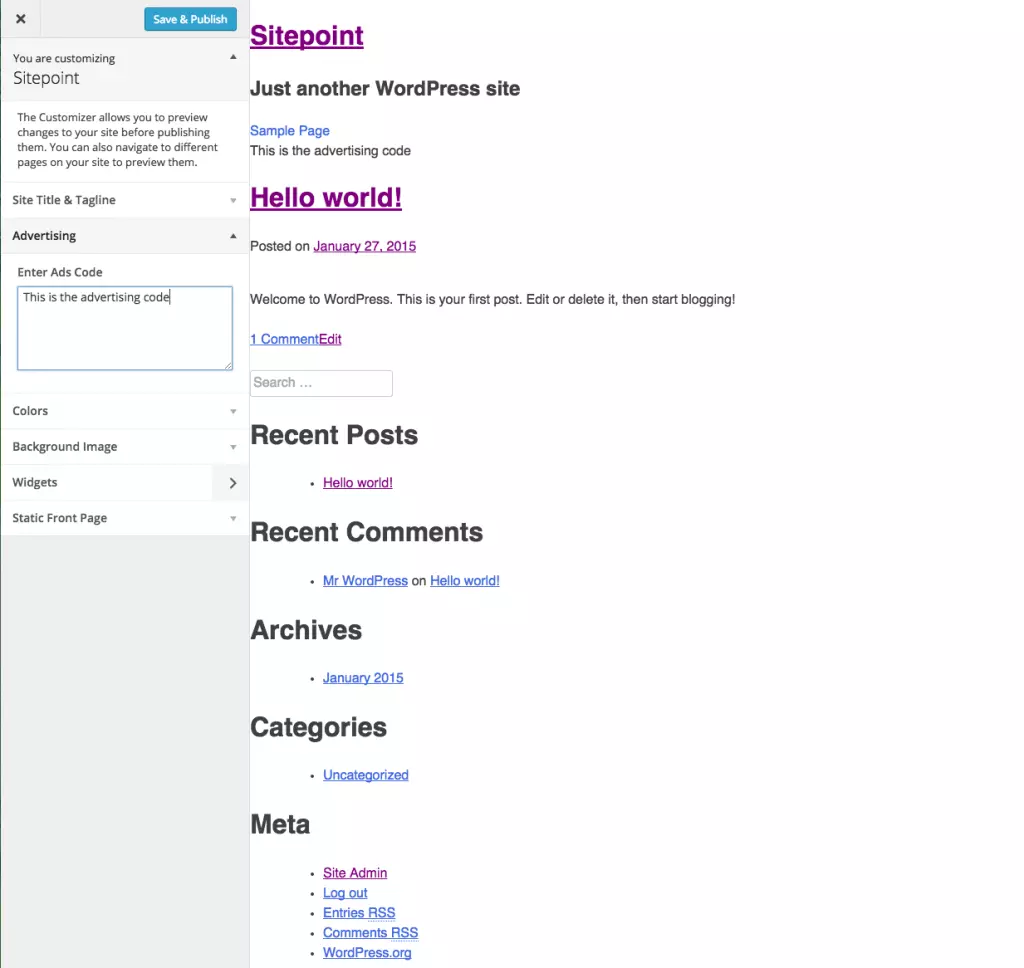Click the Save & Publish button

190,18
